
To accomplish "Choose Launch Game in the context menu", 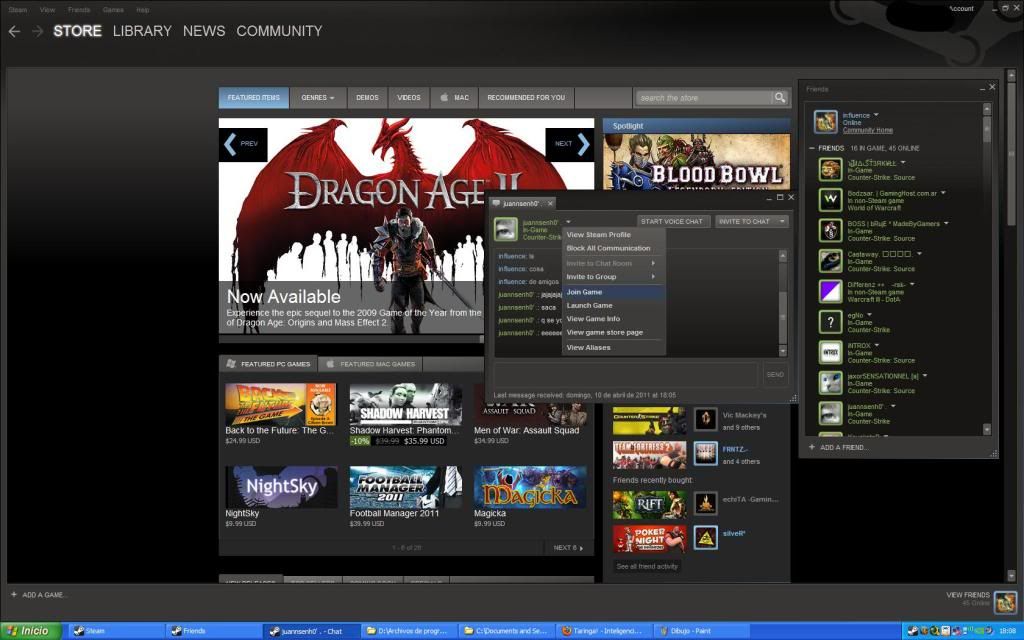I will (x=613, y=306).
